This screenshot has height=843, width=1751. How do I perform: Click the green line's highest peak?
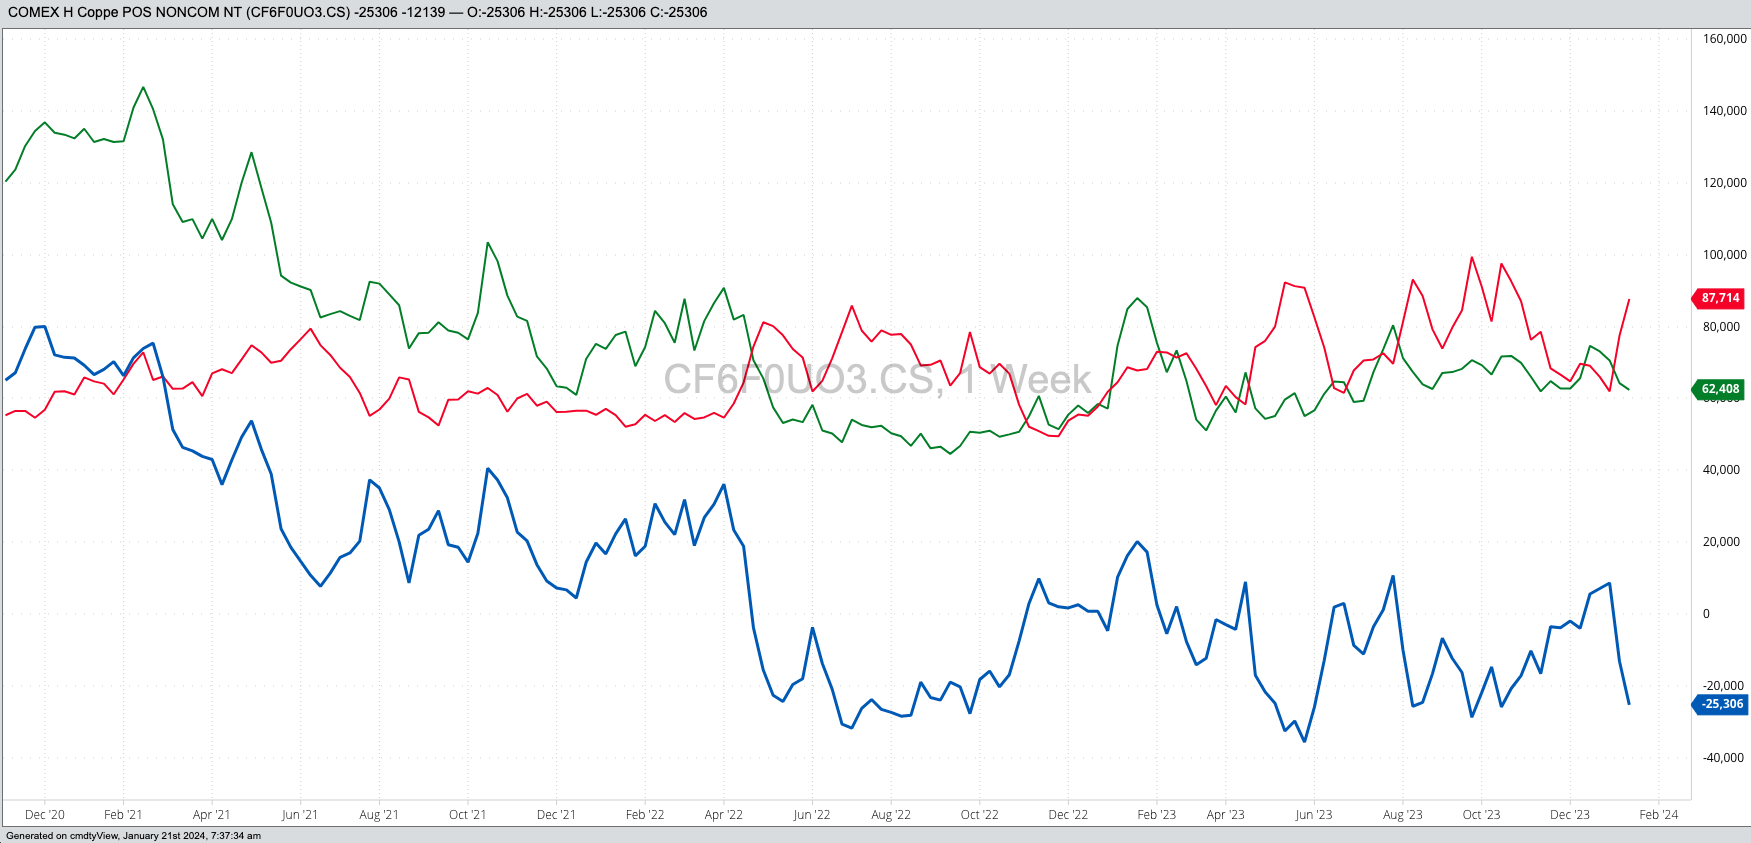pos(143,88)
